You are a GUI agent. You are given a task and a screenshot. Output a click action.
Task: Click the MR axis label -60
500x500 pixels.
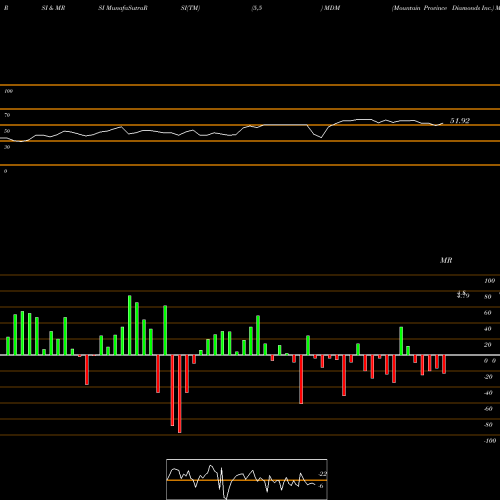488,409
